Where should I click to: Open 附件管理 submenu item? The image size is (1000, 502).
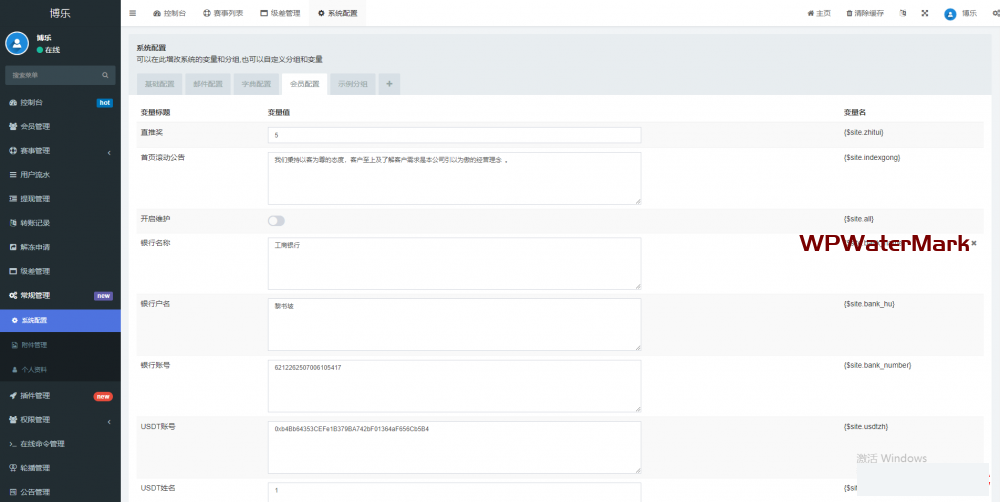coord(34,345)
